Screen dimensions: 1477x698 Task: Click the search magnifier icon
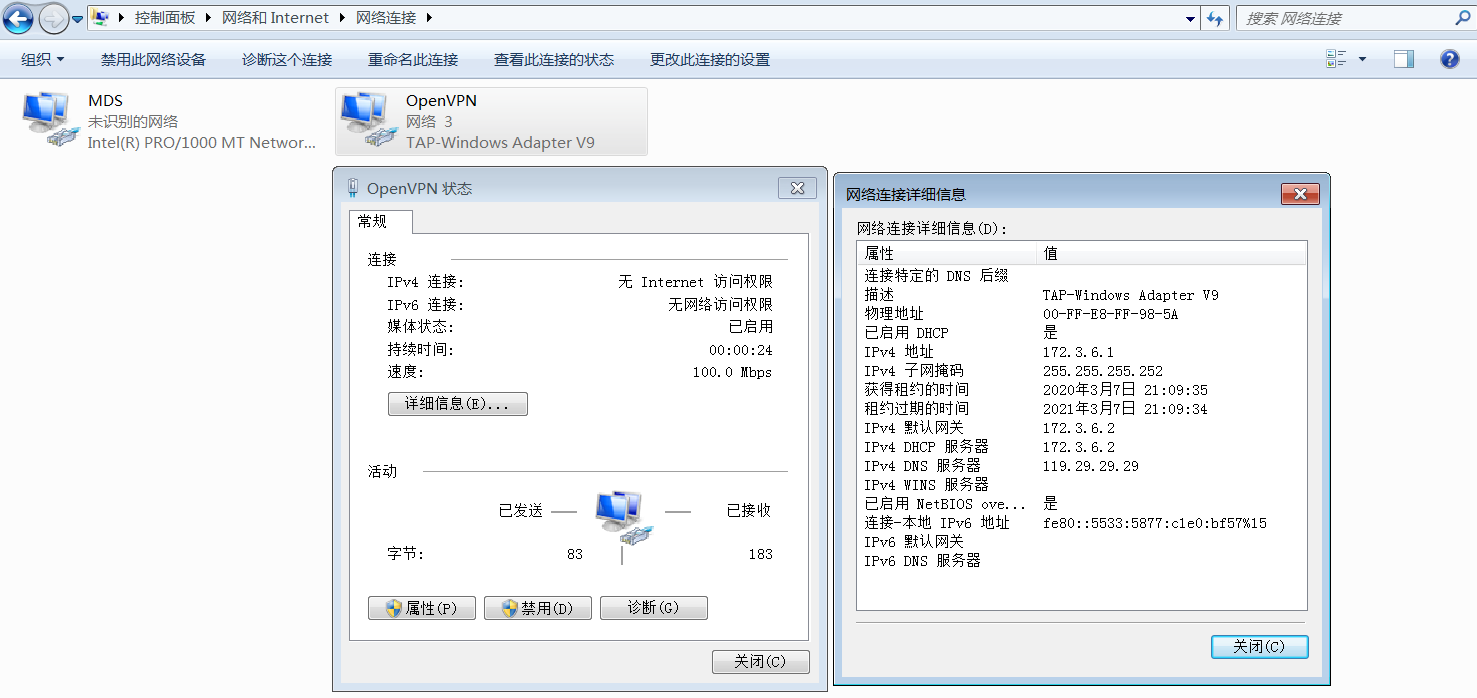point(1463,18)
